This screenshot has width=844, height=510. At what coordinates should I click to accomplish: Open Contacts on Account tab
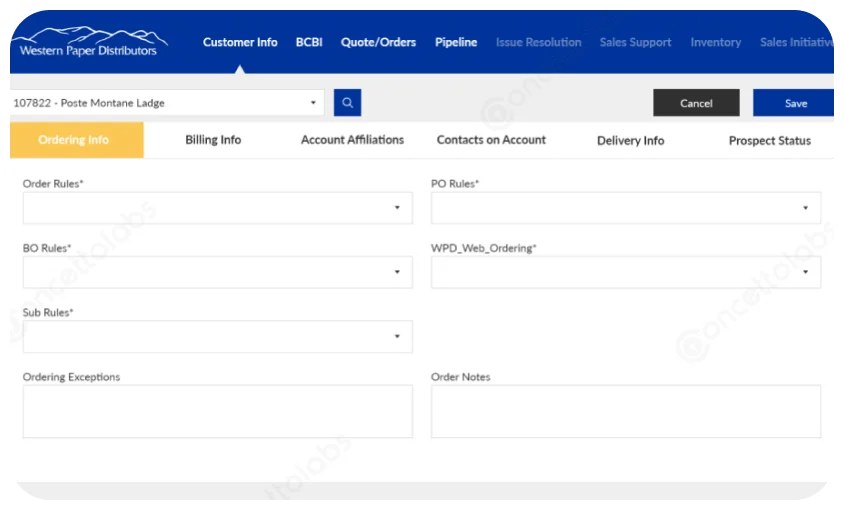pos(491,140)
